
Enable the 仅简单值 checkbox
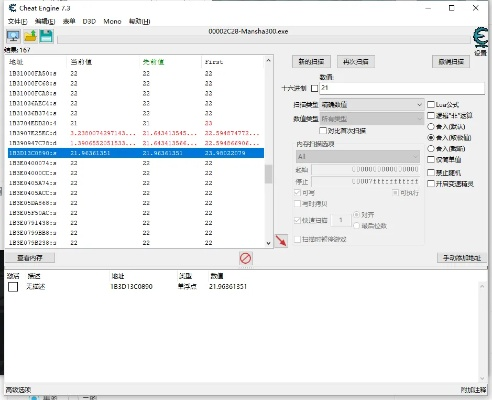click(x=431, y=160)
